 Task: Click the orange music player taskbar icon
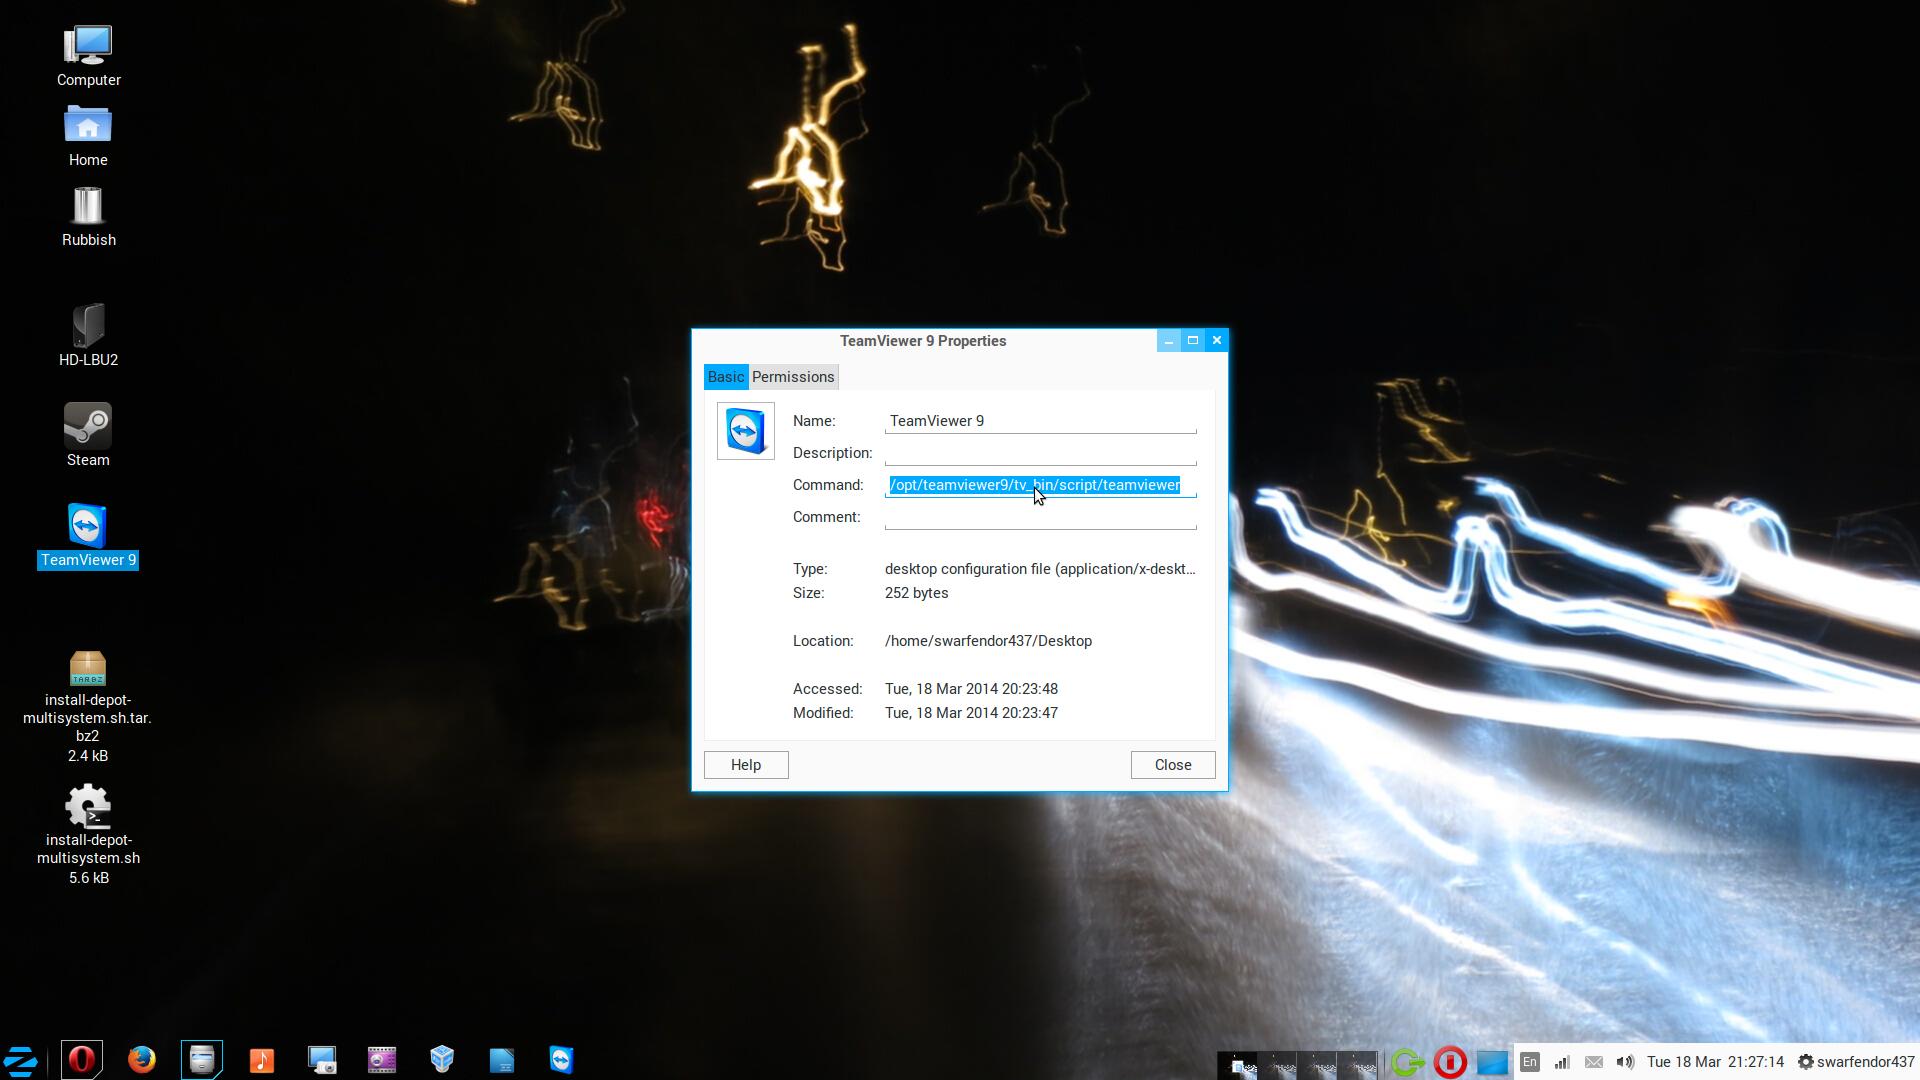pos(262,1060)
